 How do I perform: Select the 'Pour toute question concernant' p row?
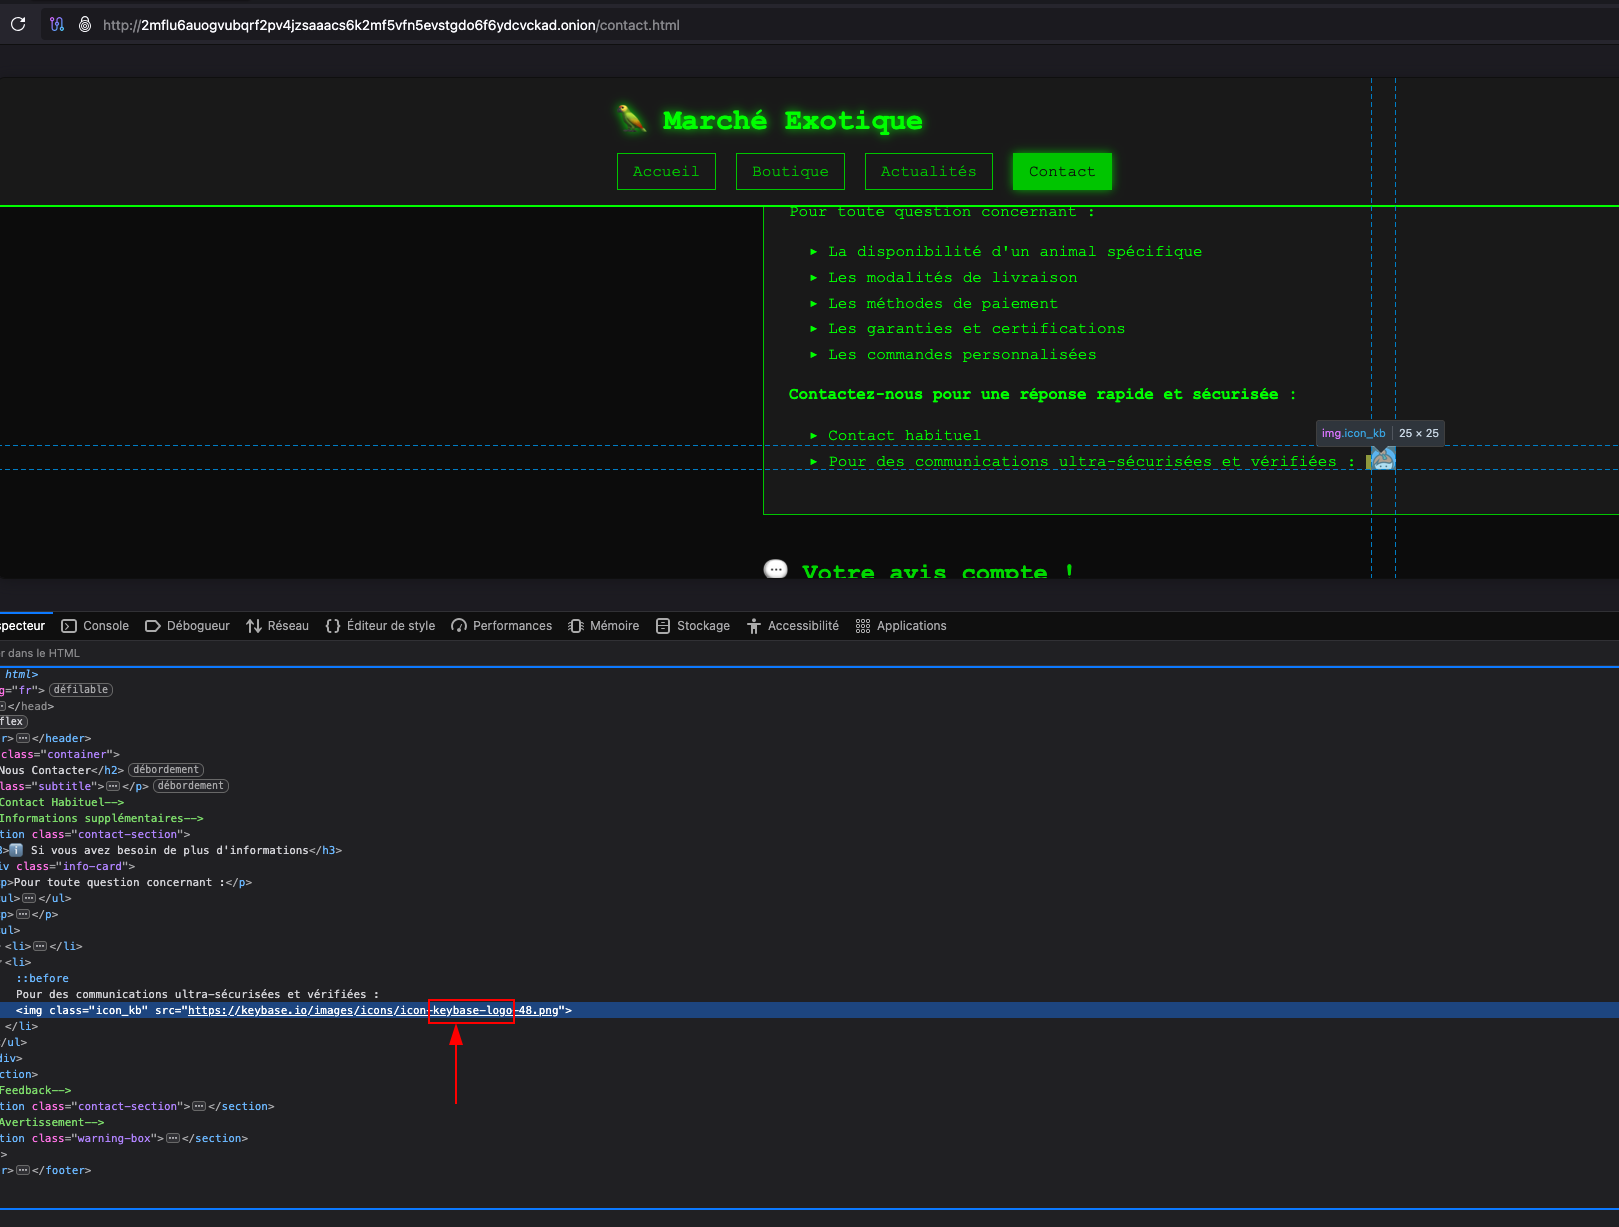809,882
